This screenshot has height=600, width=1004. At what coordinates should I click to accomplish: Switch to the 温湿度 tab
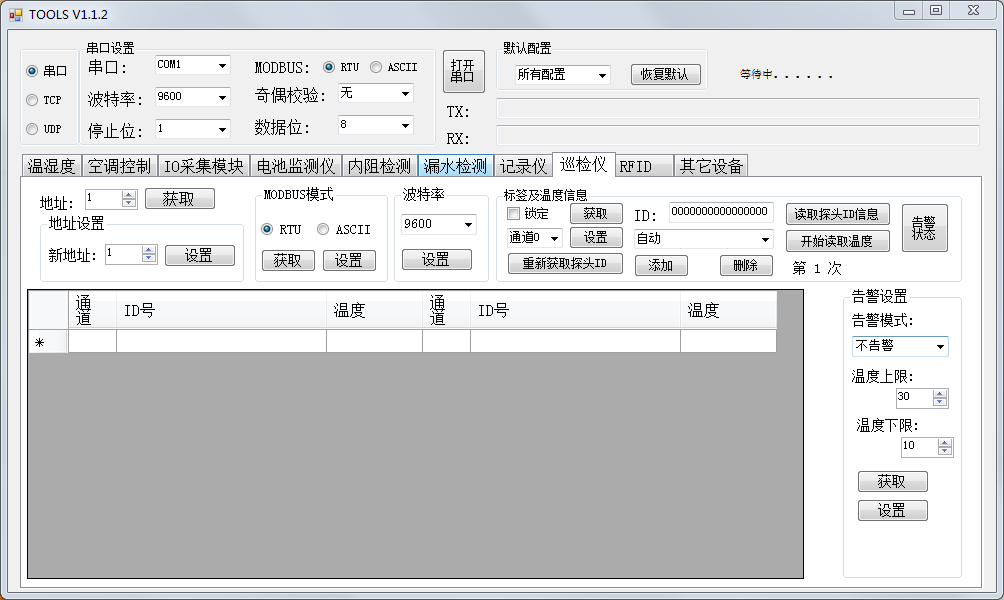pyautogui.click(x=50, y=166)
